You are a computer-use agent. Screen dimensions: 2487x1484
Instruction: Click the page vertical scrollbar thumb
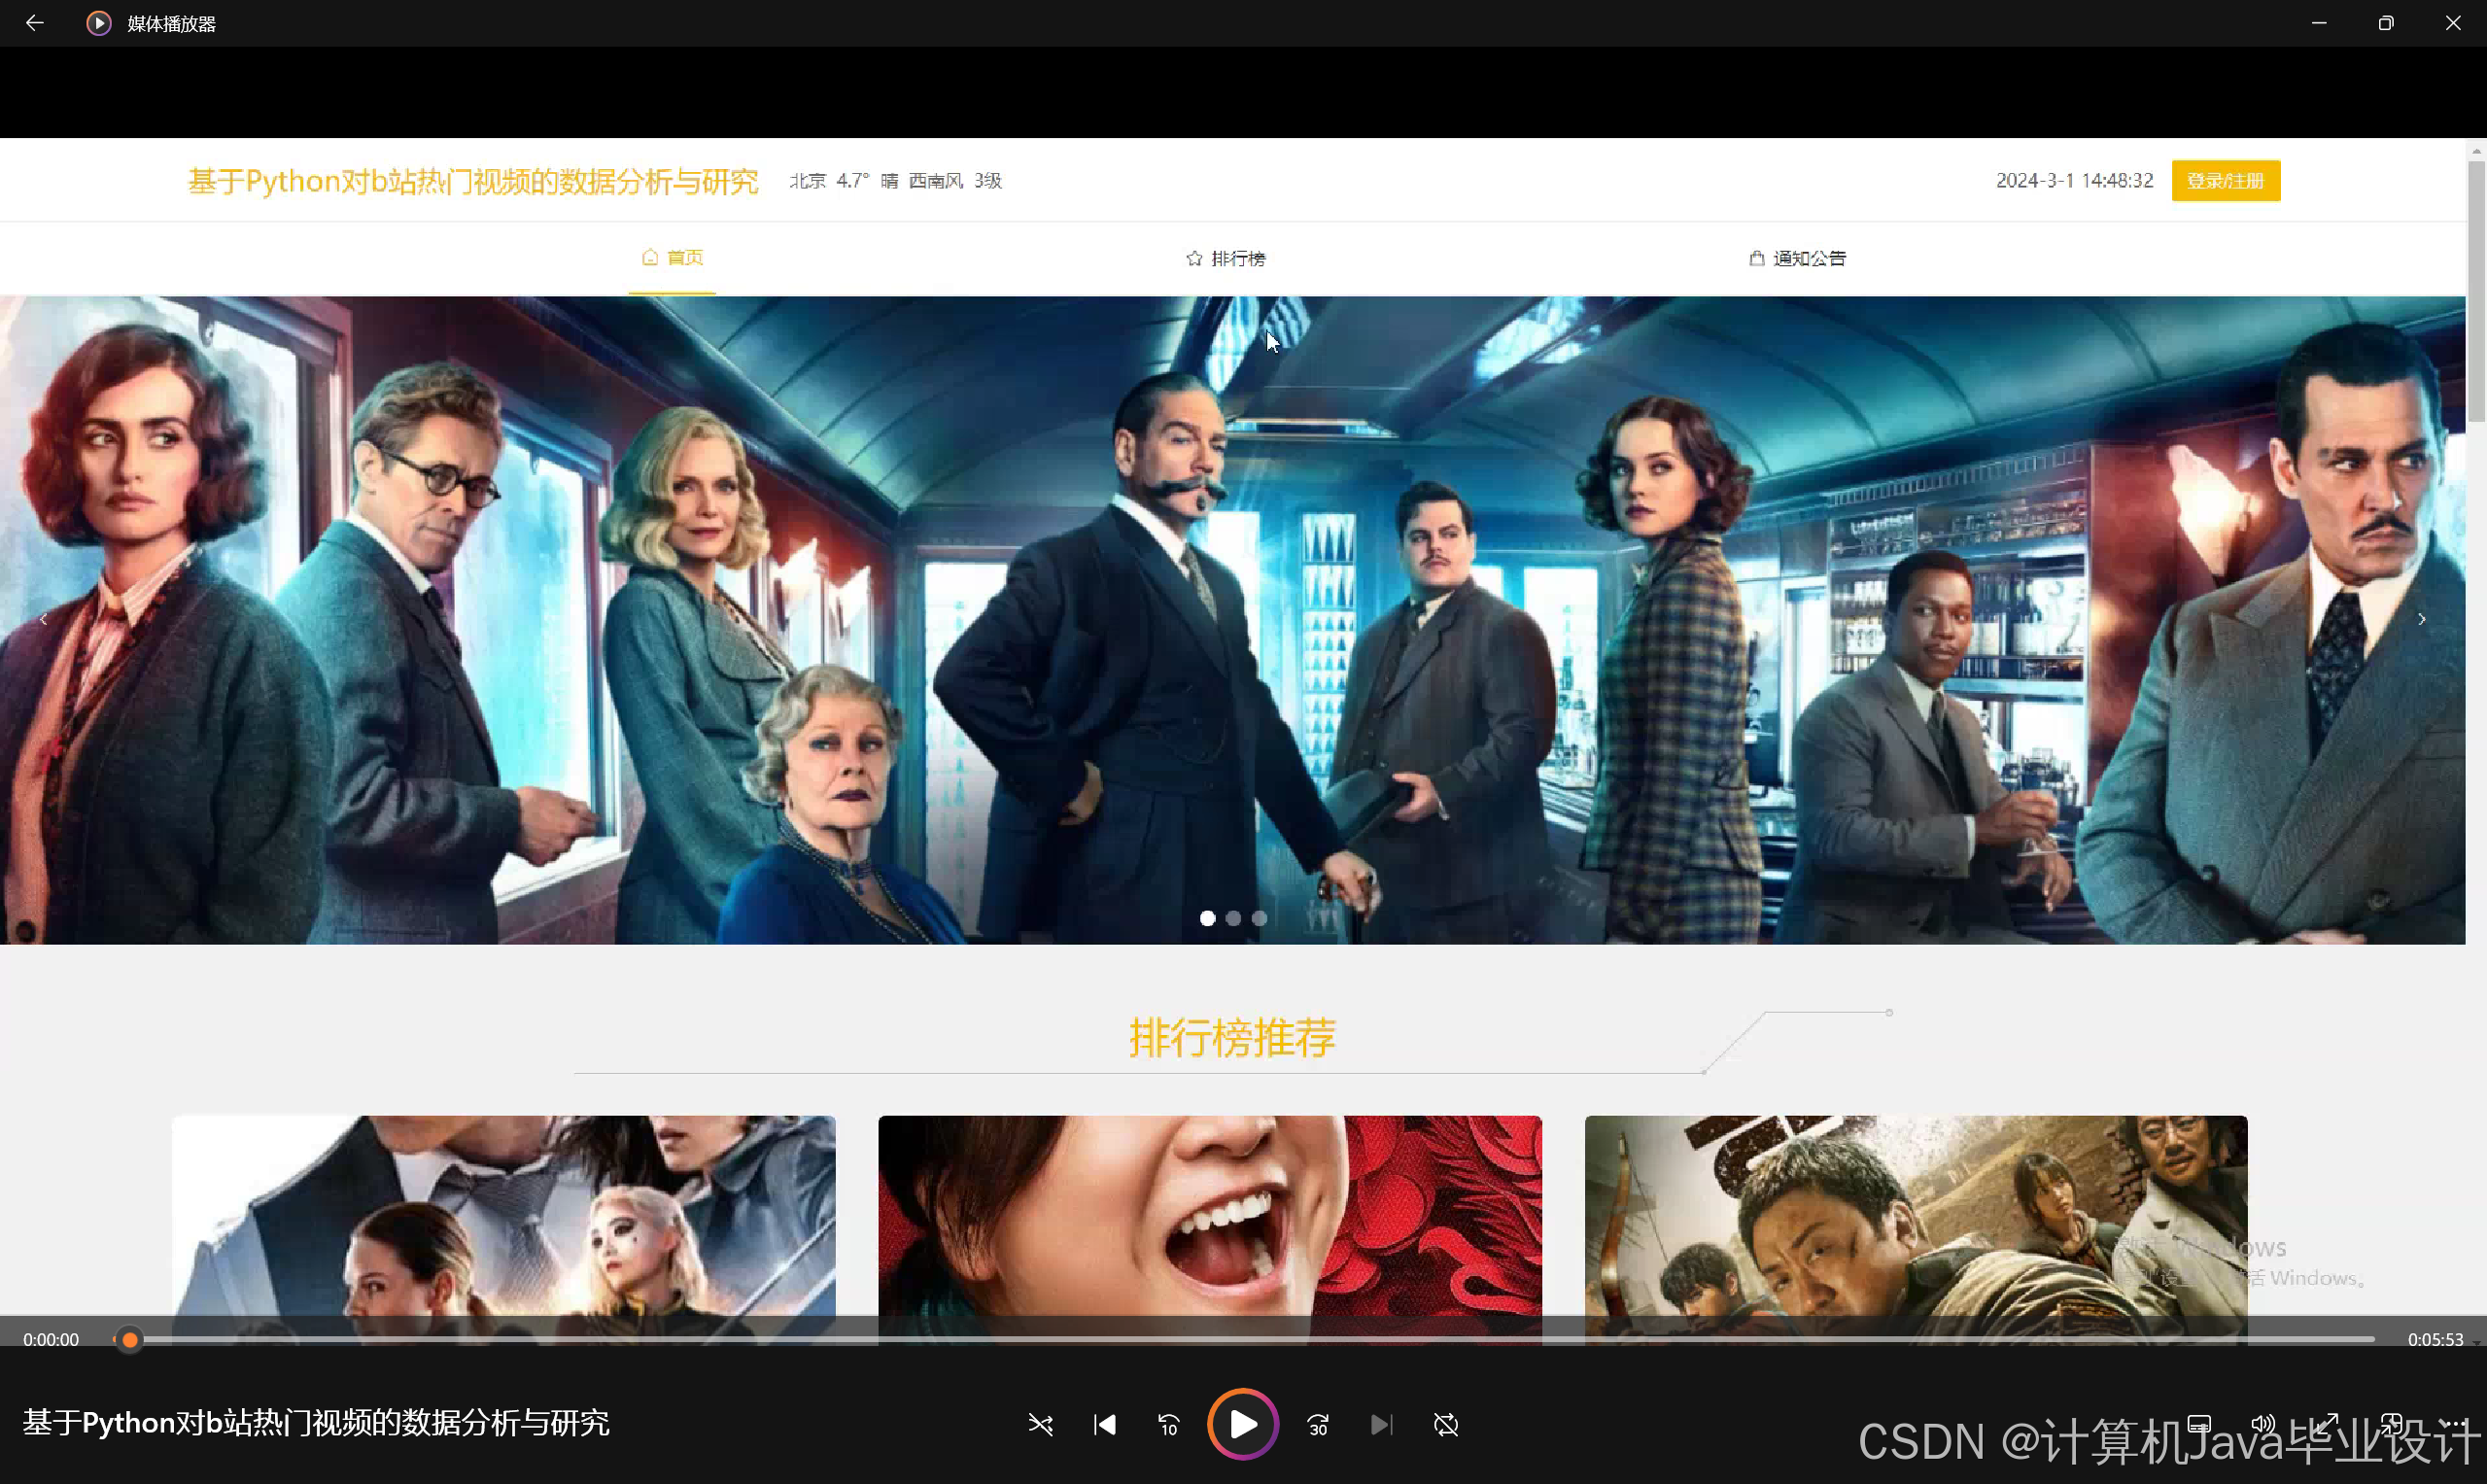(x=2476, y=290)
